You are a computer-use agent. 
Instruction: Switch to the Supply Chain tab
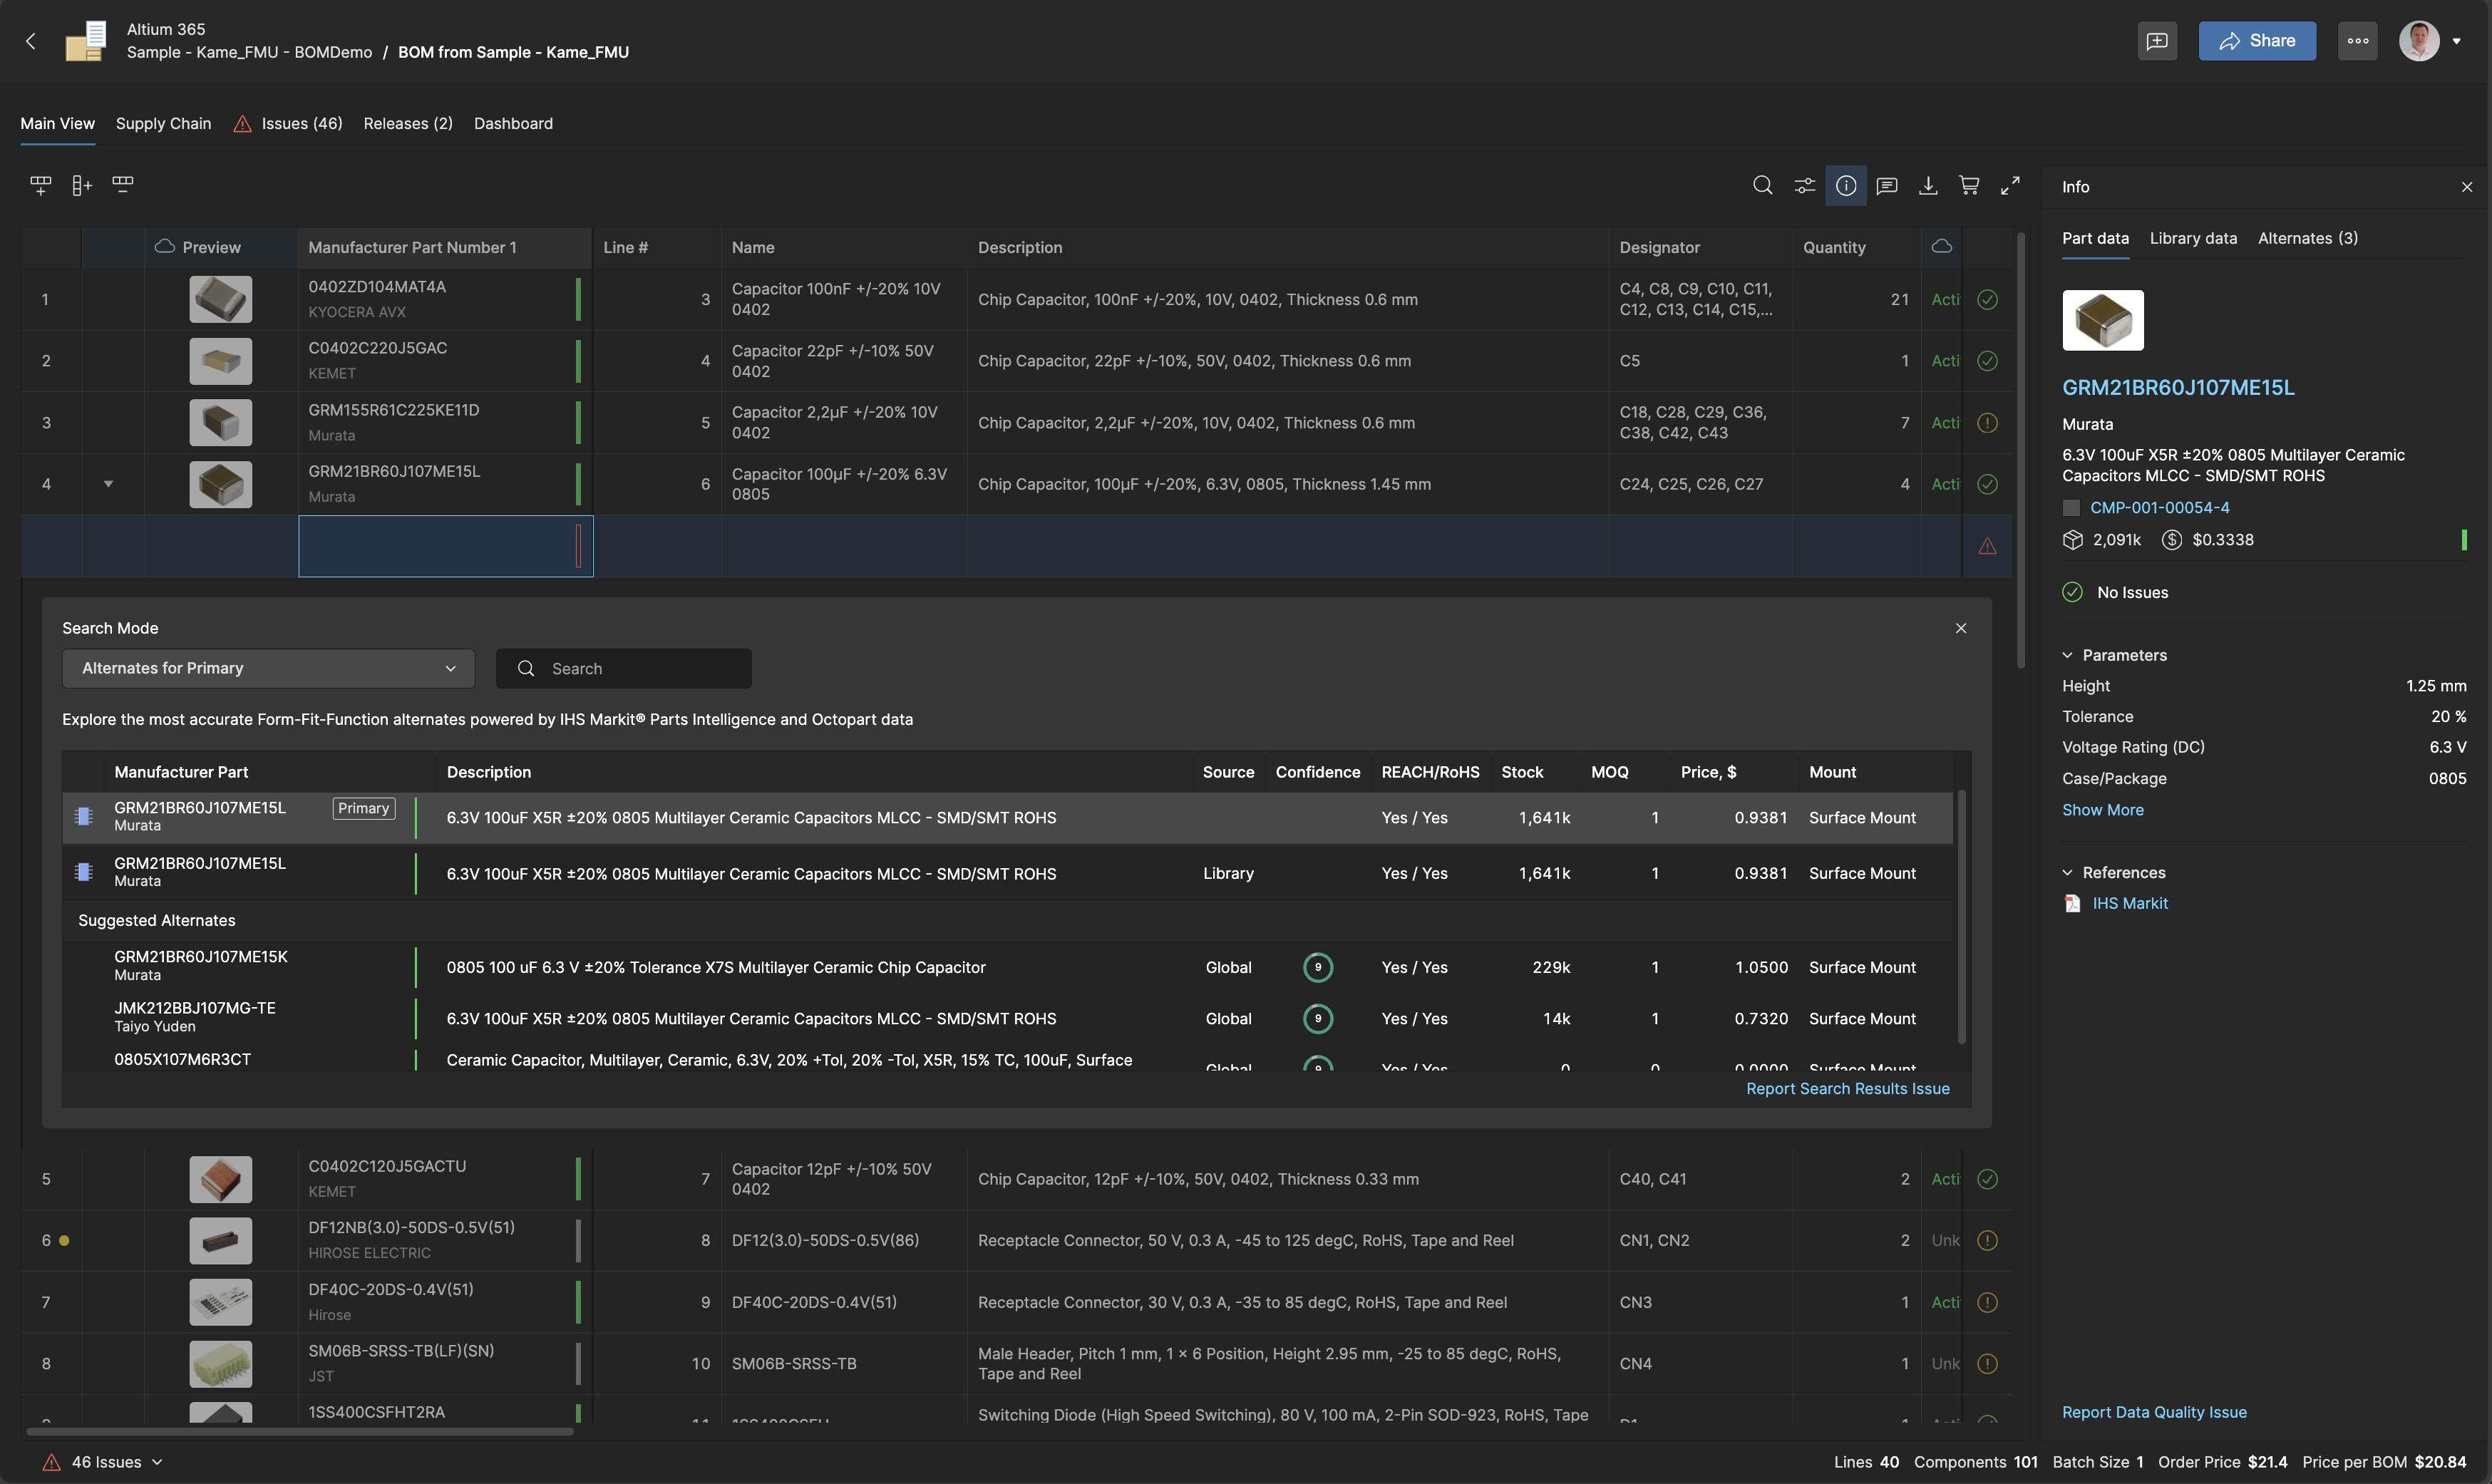[x=163, y=124]
